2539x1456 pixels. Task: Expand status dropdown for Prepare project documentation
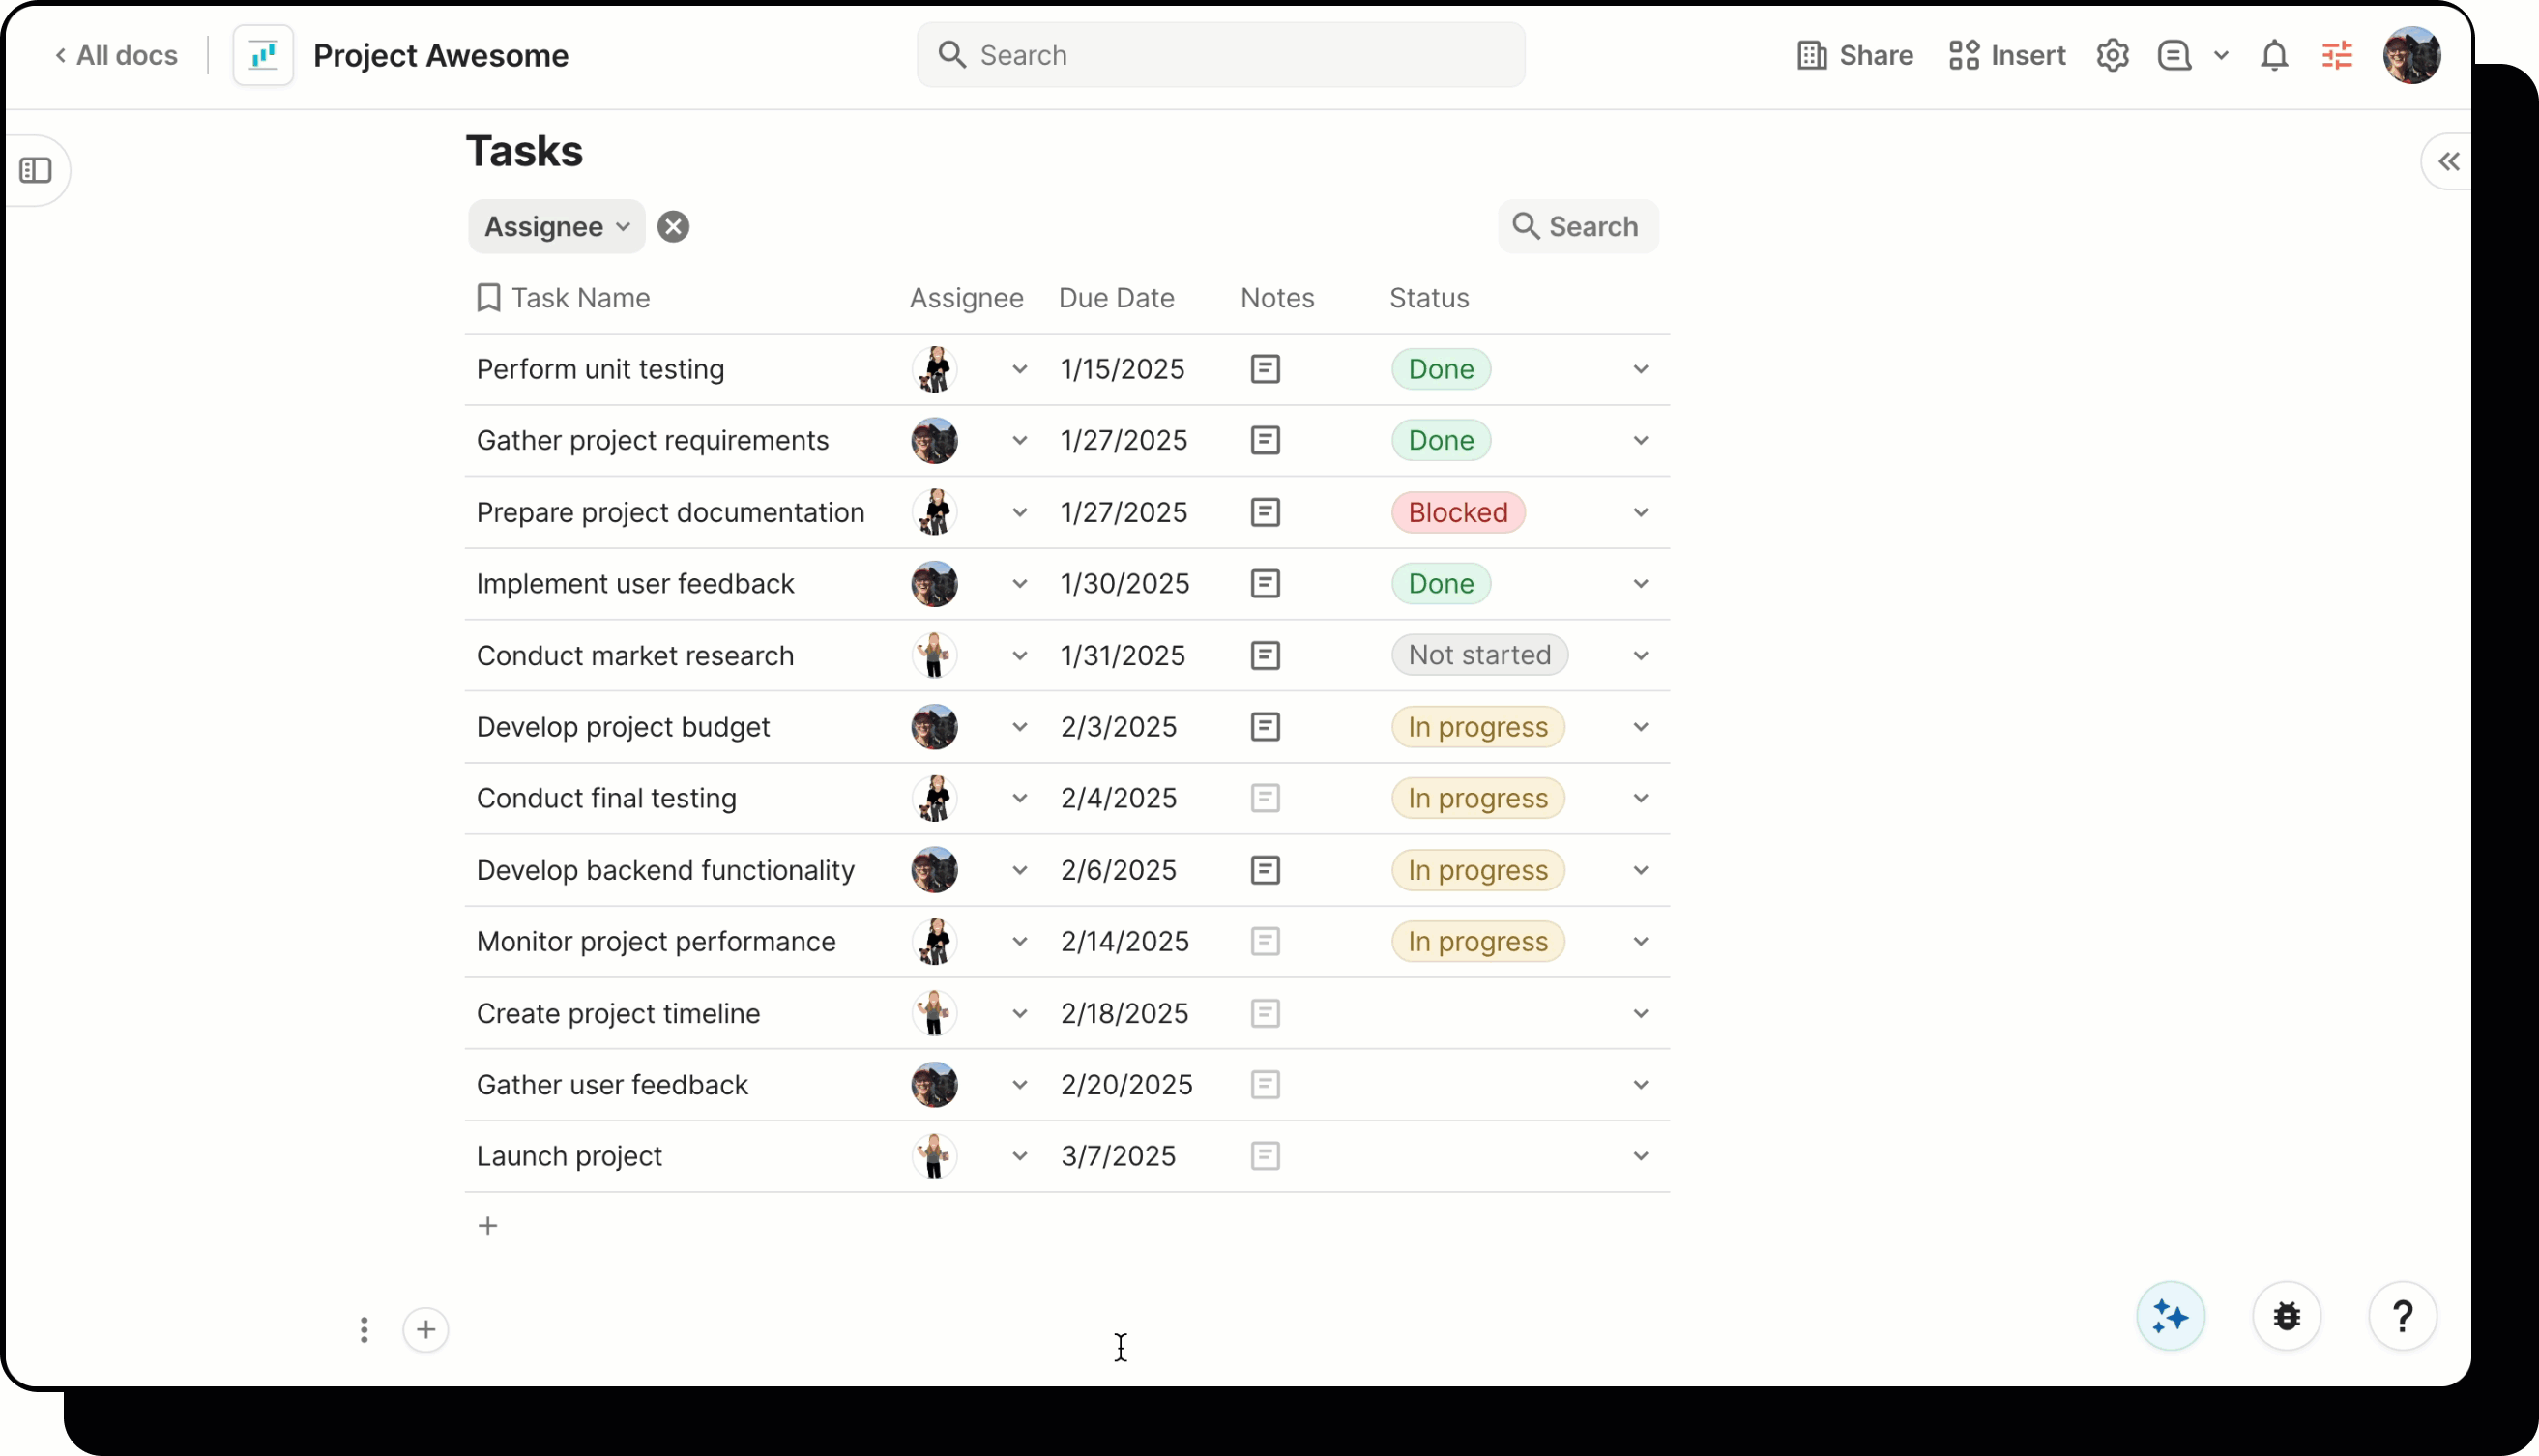tap(1639, 512)
